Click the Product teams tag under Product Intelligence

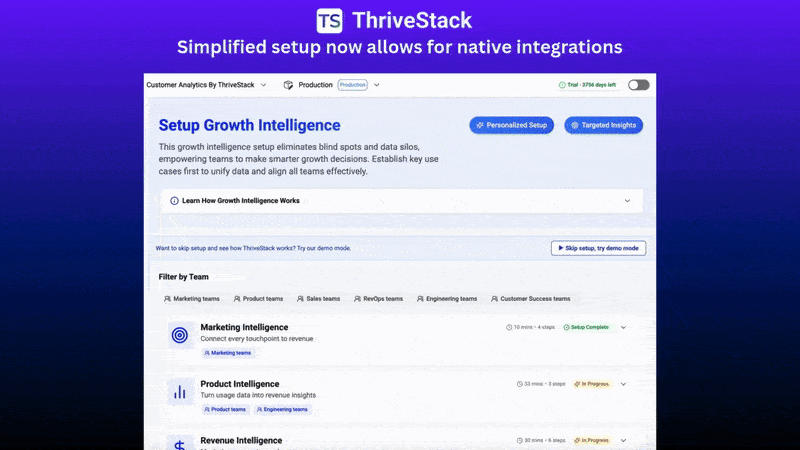[225, 410]
